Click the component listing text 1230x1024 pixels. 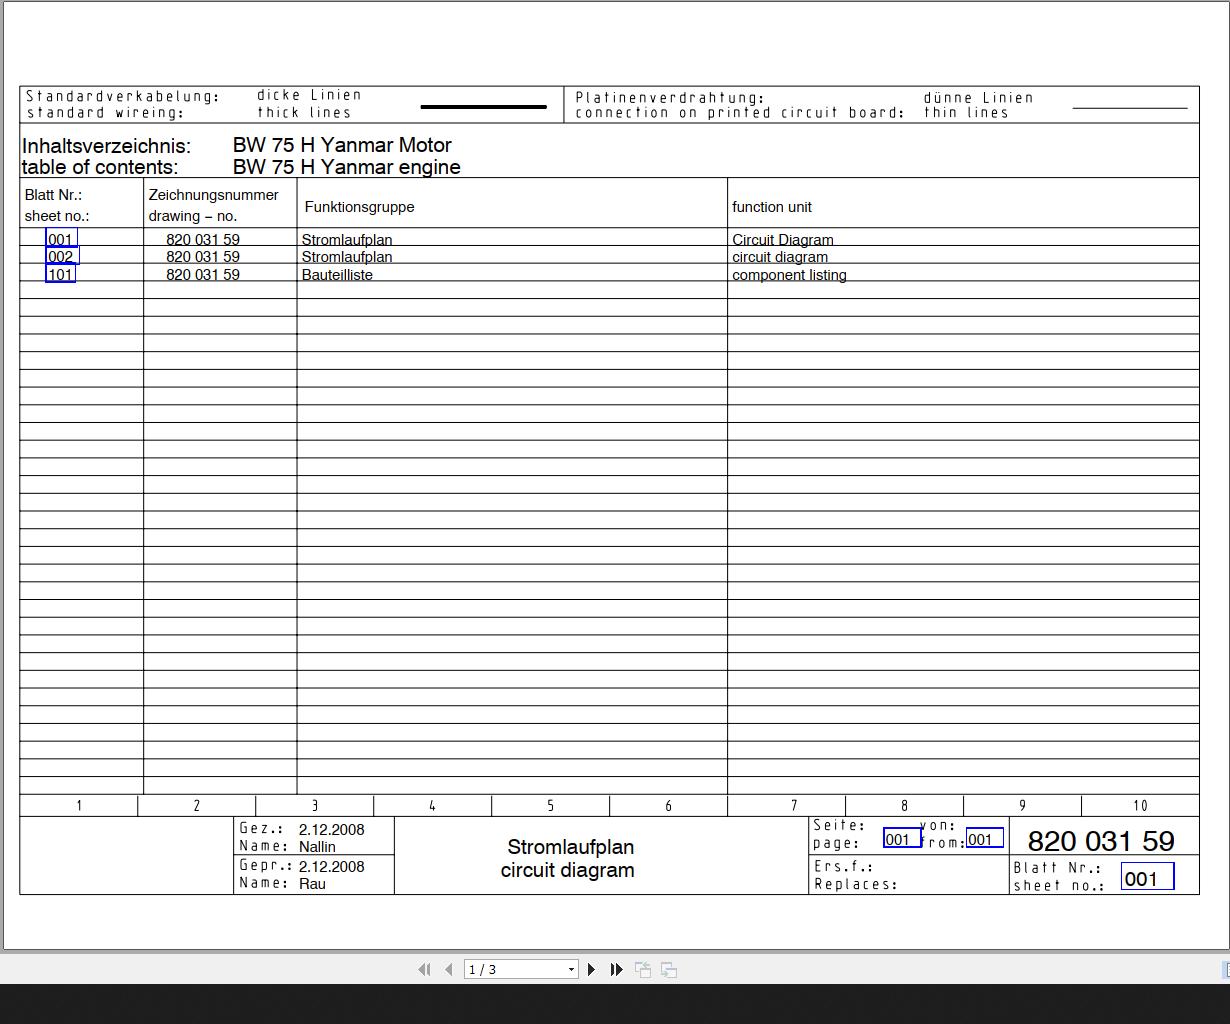pyautogui.click(x=789, y=275)
